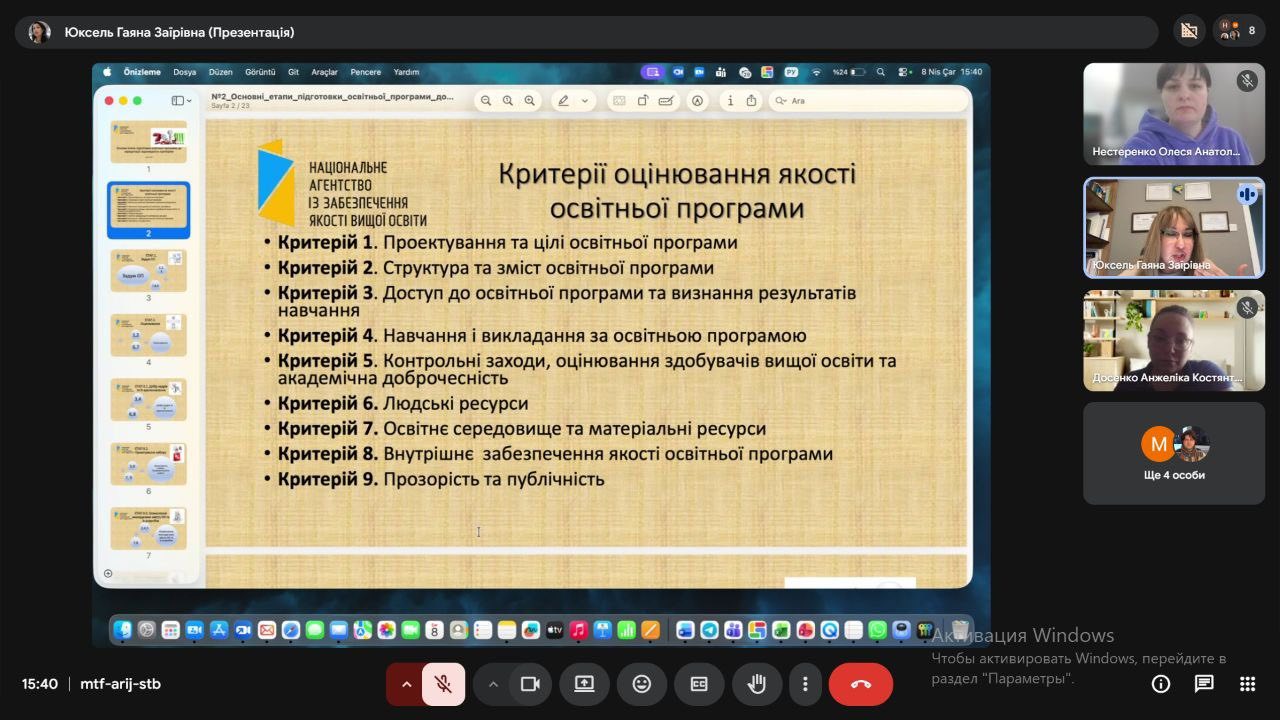This screenshot has height=720, width=1280.
Task: Raise your hand in the meeting
Action: tap(757, 684)
